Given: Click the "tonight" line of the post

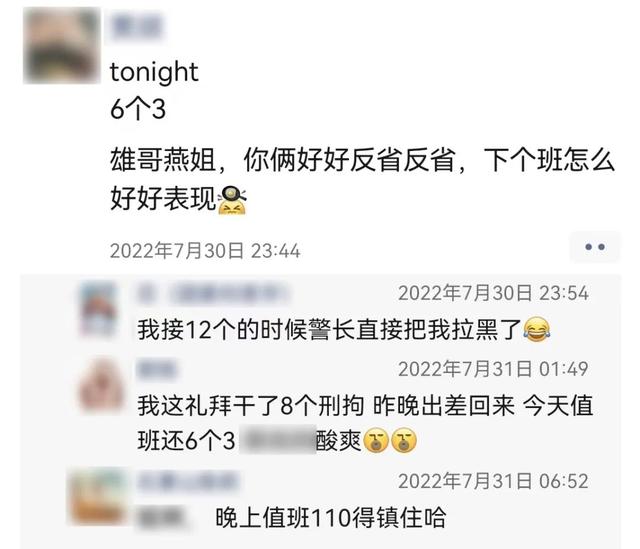Looking at the screenshot, I should pos(154,73).
